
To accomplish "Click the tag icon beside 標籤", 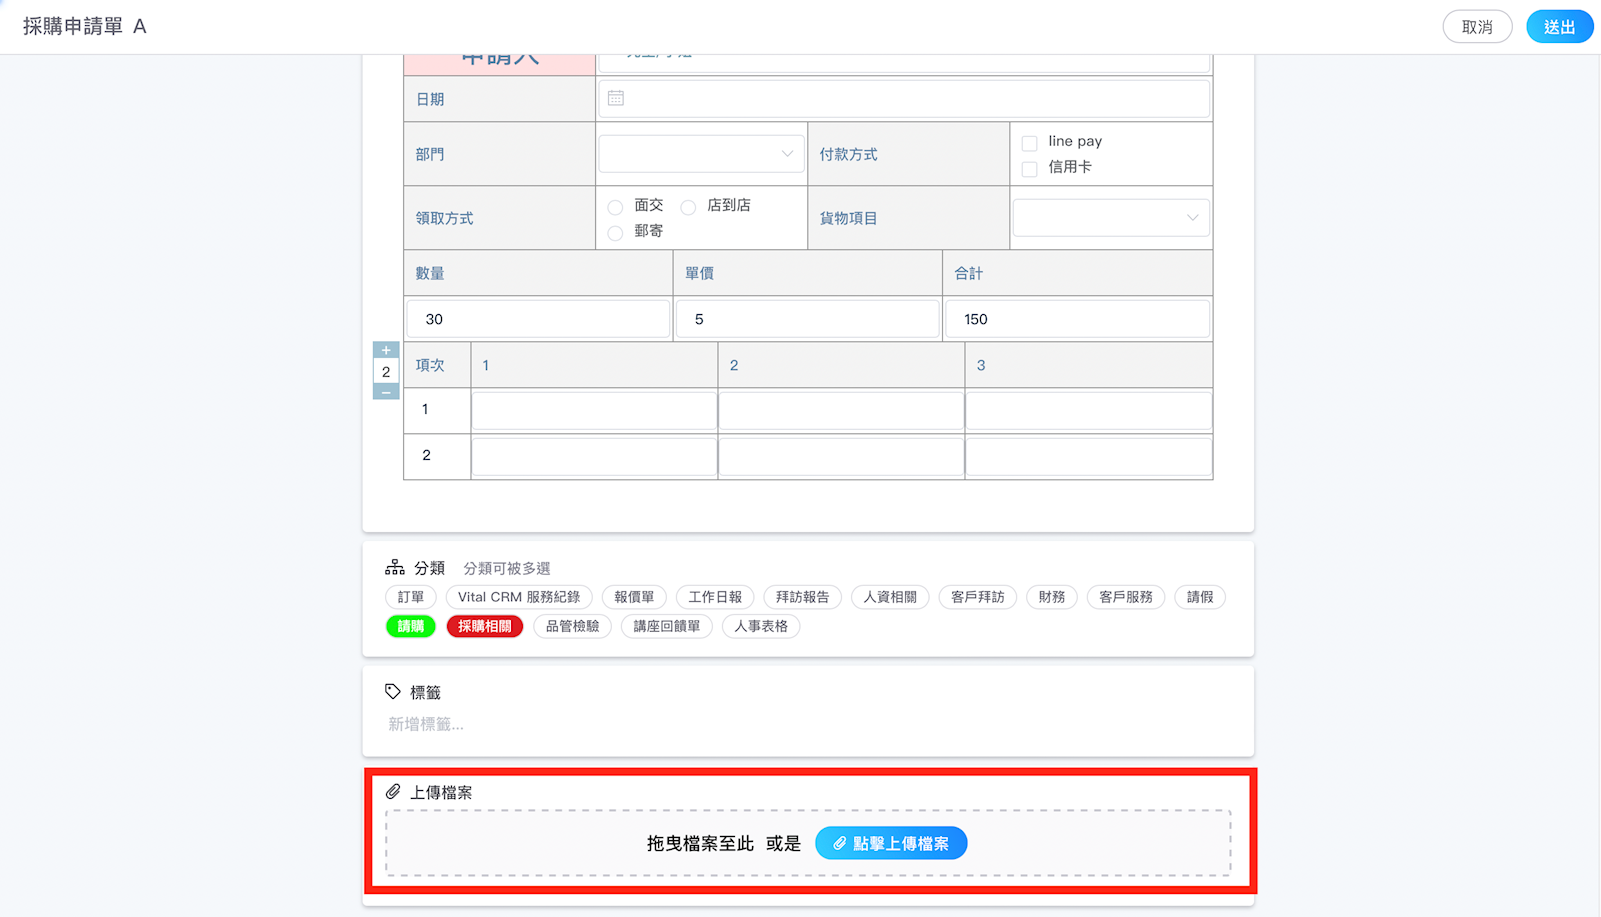I will click(x=393, y=692).
